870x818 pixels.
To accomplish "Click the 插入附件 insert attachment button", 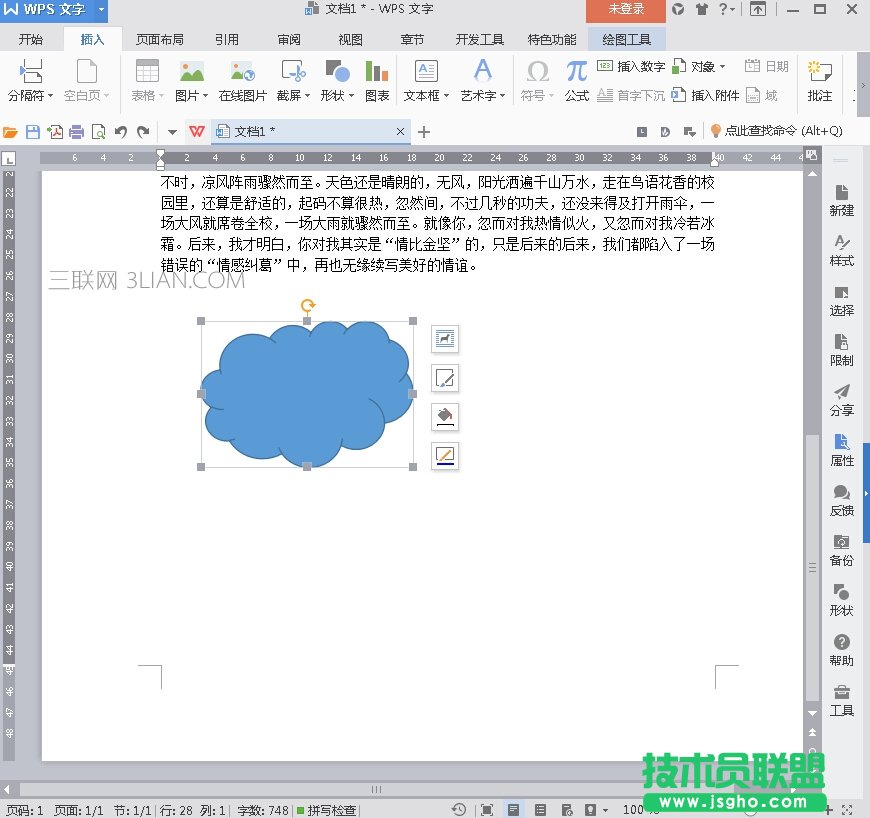I will pyautogui.click(x=706, y=95).
